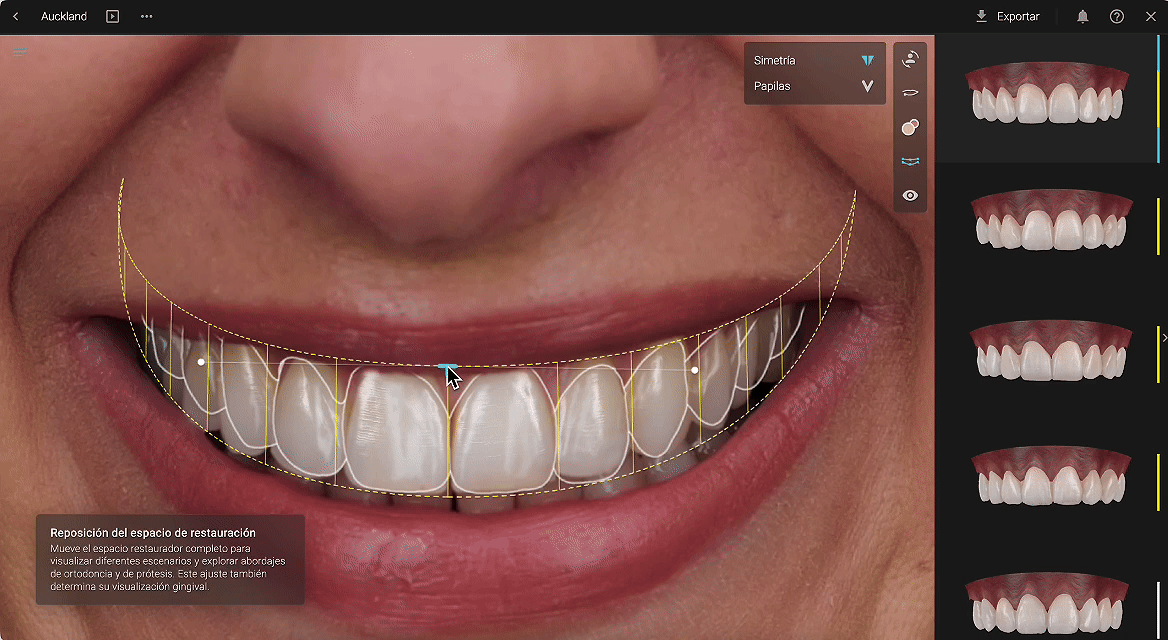
Task: Toggle the Simetría option
Action: (x=814, y=60)
